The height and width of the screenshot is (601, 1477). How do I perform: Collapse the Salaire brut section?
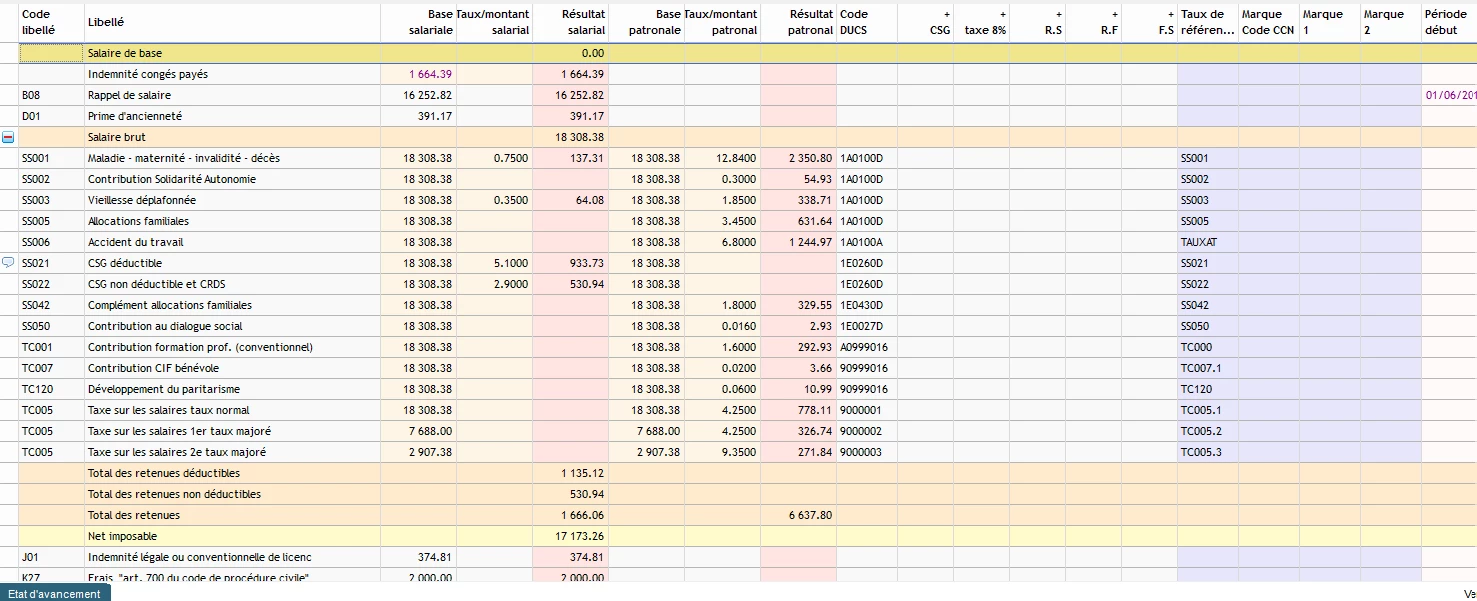point(8,137)
